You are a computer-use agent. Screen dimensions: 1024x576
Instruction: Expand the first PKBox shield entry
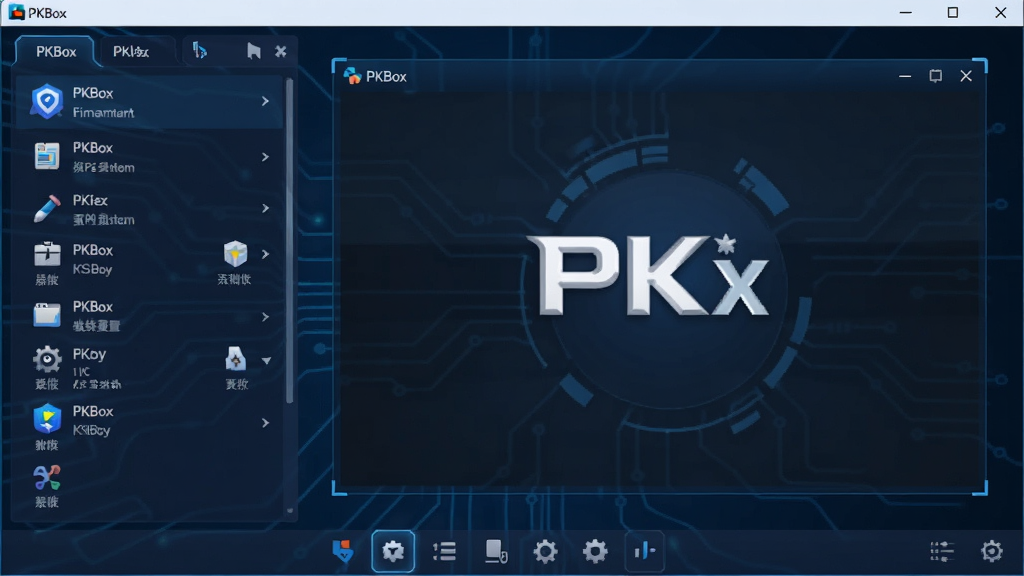(x=265, y=101)
